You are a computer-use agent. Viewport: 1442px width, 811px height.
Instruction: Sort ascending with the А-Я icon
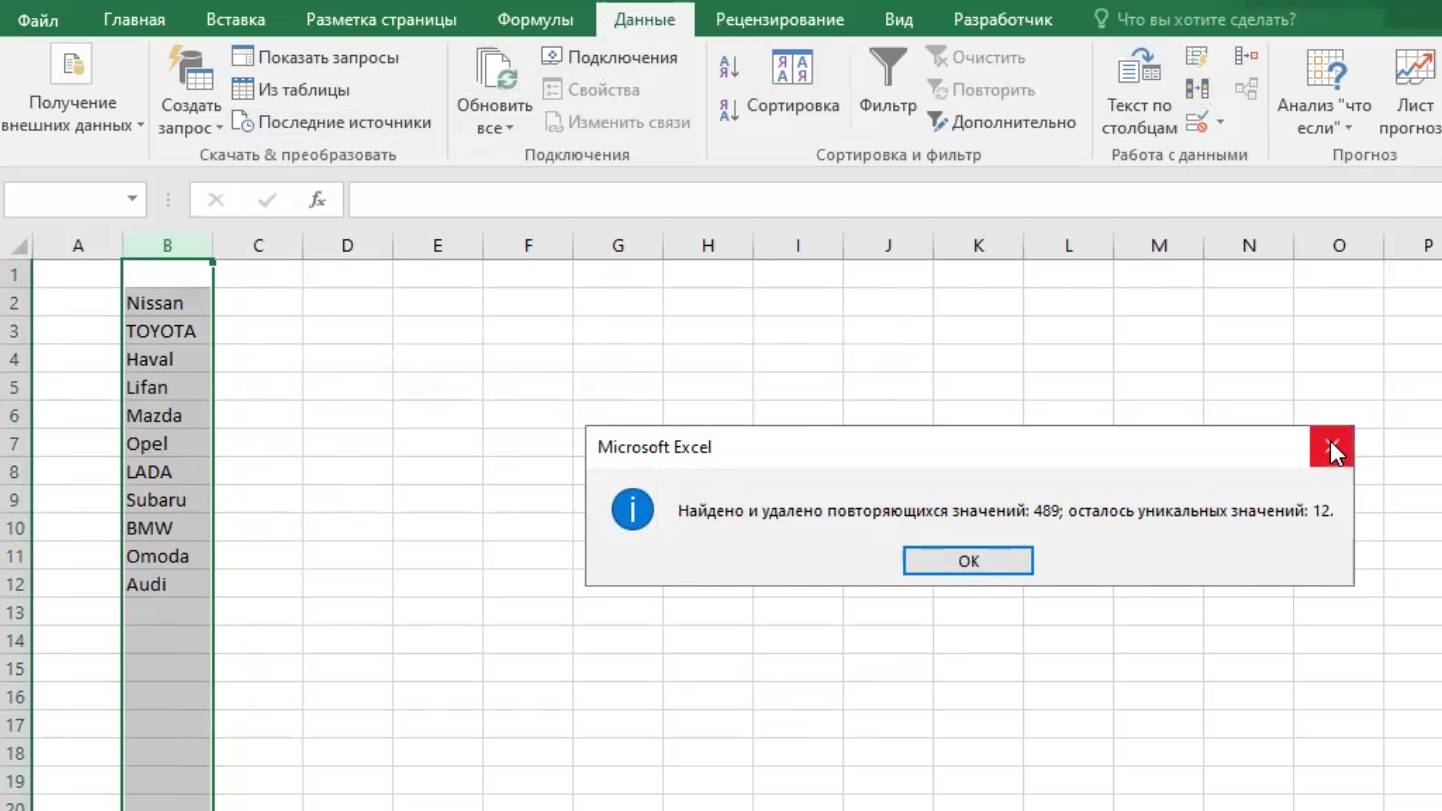pos(729,67)
